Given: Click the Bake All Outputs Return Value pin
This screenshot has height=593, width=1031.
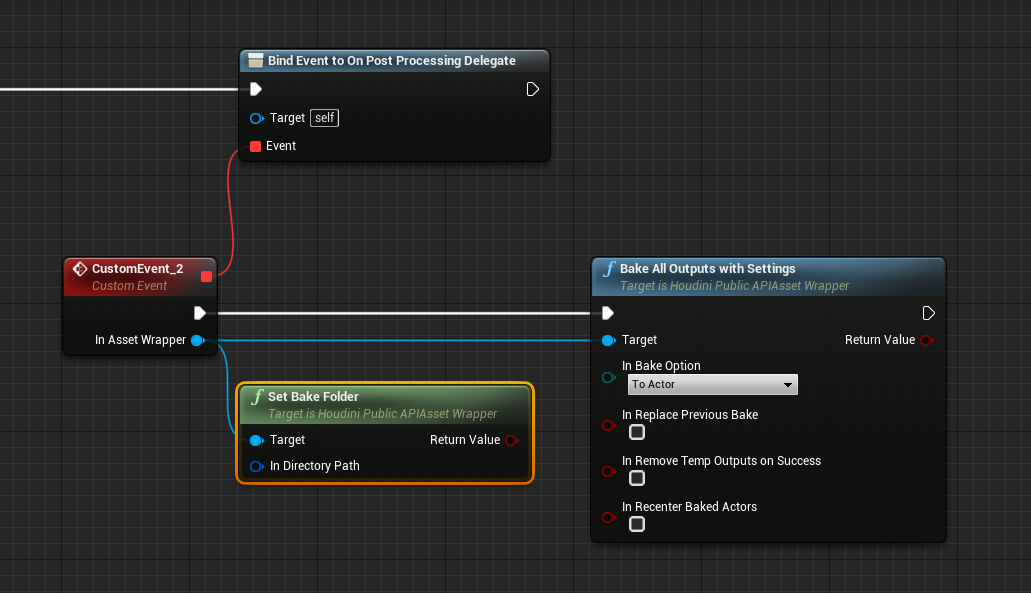Looking at the screenshot, I should [x=926, y=340].
